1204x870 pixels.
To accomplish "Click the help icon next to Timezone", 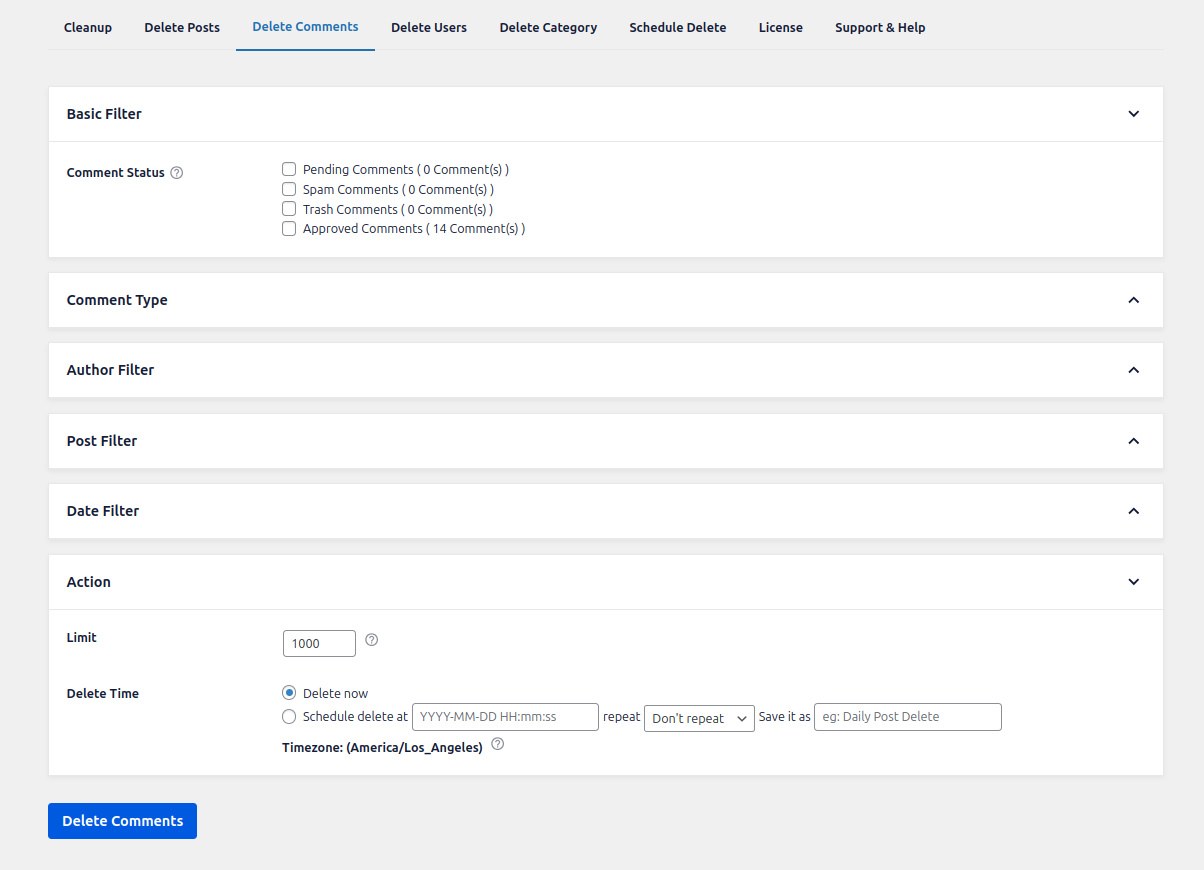I will (497, 745).
